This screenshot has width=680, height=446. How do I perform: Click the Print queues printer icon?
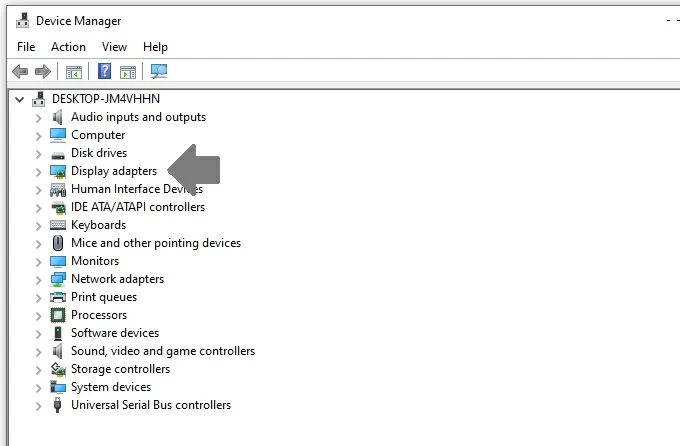tap(58, 297)
